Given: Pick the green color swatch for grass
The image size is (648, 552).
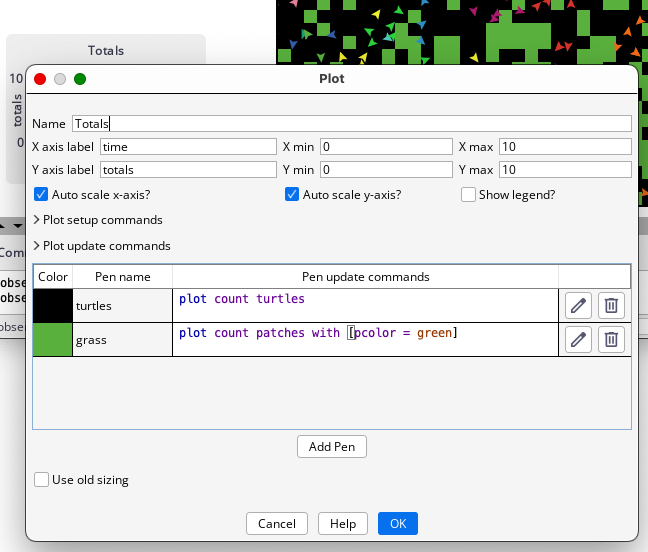Looking at the screenshot, I should click(53, 340).
